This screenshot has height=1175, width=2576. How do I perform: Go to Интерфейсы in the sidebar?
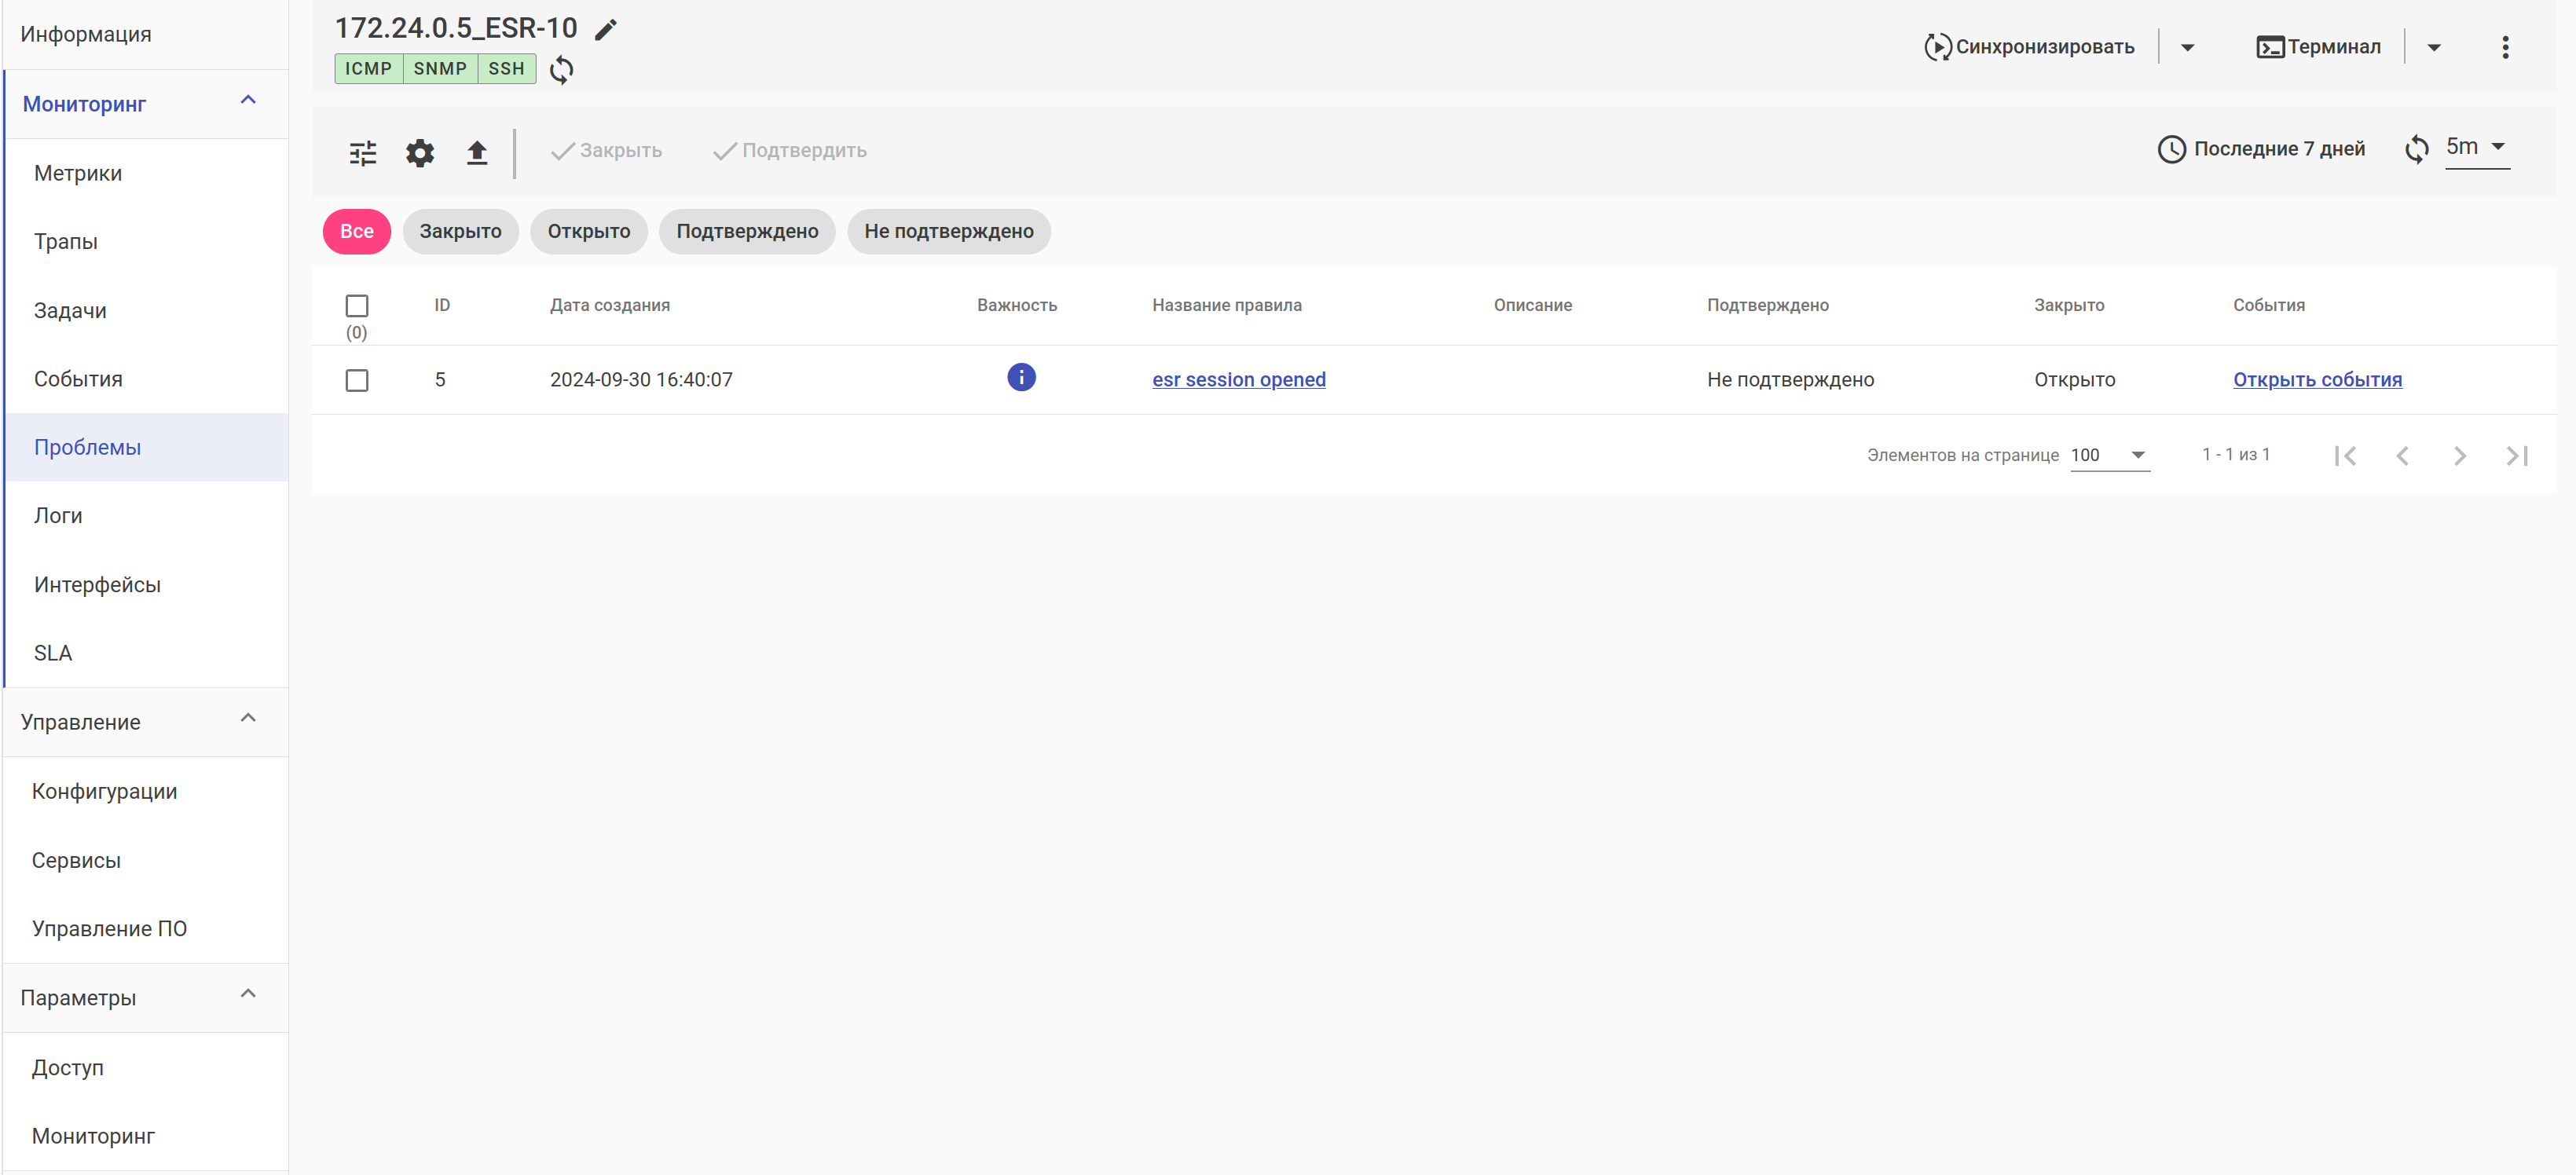pos(97,584)
